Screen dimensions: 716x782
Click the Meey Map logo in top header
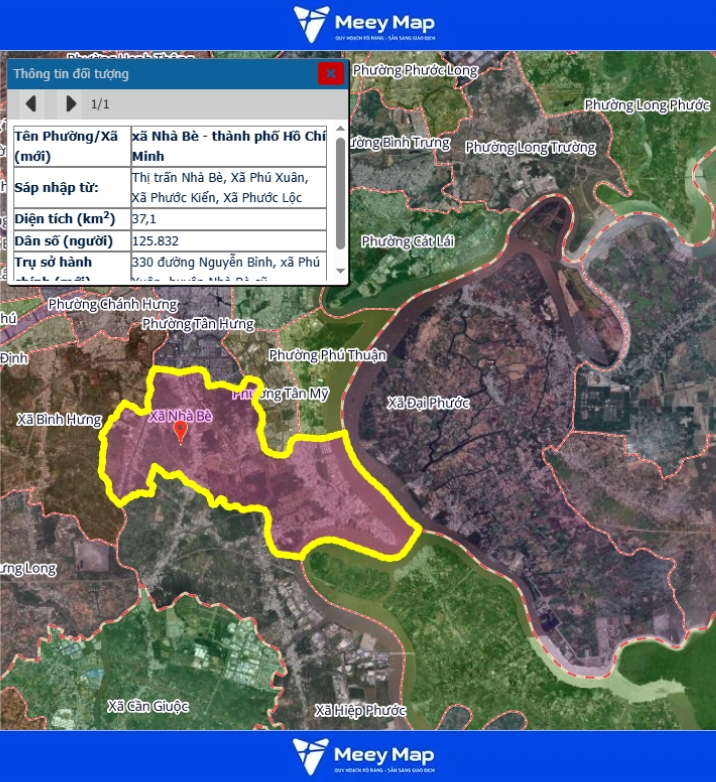[x=358, y=25]
